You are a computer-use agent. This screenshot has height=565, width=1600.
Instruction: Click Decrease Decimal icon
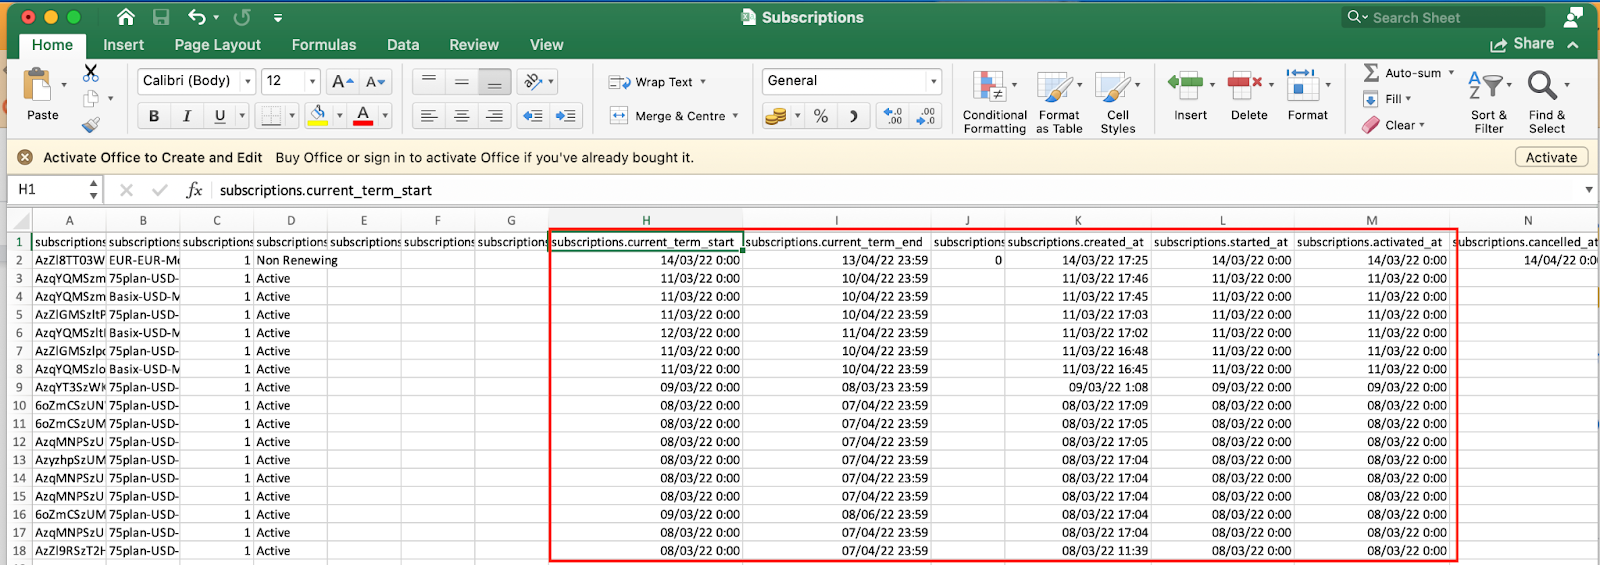926,116
